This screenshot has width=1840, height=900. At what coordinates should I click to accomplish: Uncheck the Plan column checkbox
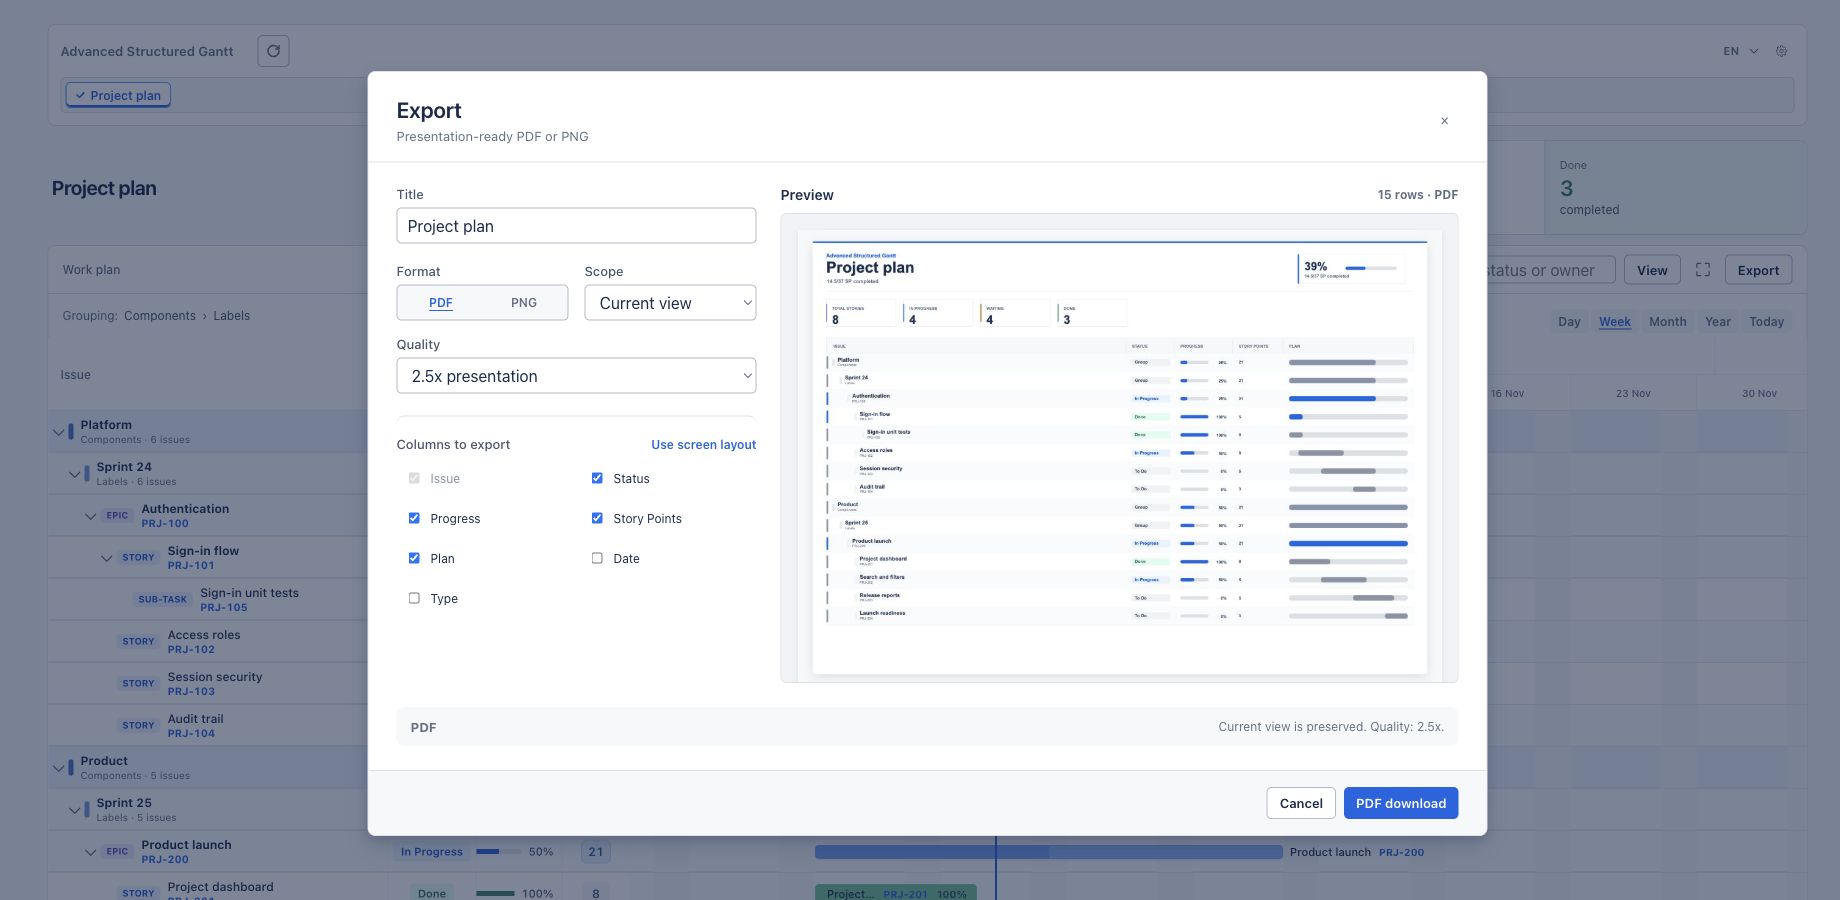[x=414, y=558]
